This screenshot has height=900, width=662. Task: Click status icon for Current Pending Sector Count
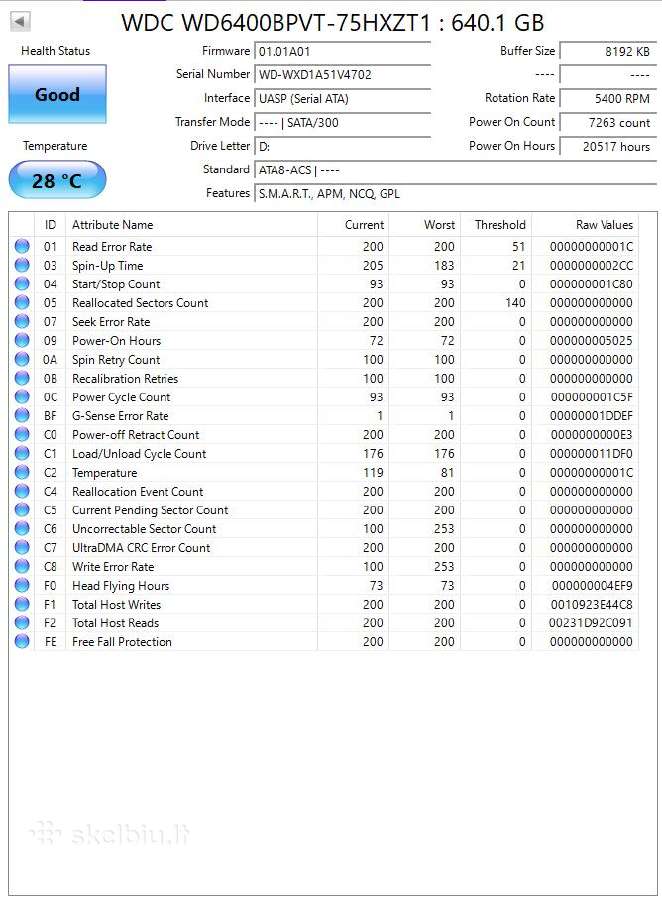[x=22, y=510]
